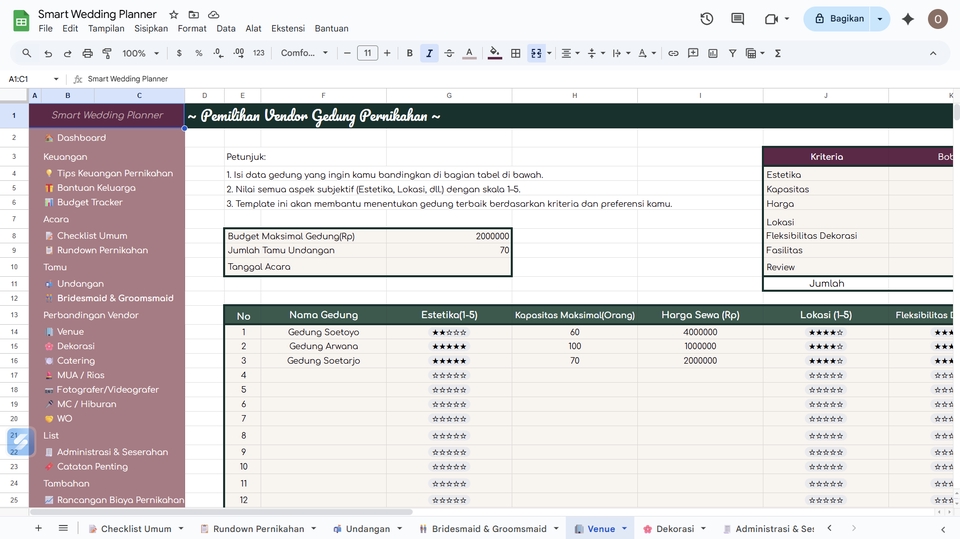The width and height of the screenshot is (960, 539).
Task: Open vertical align dropdown
Action: click(596, 53)
